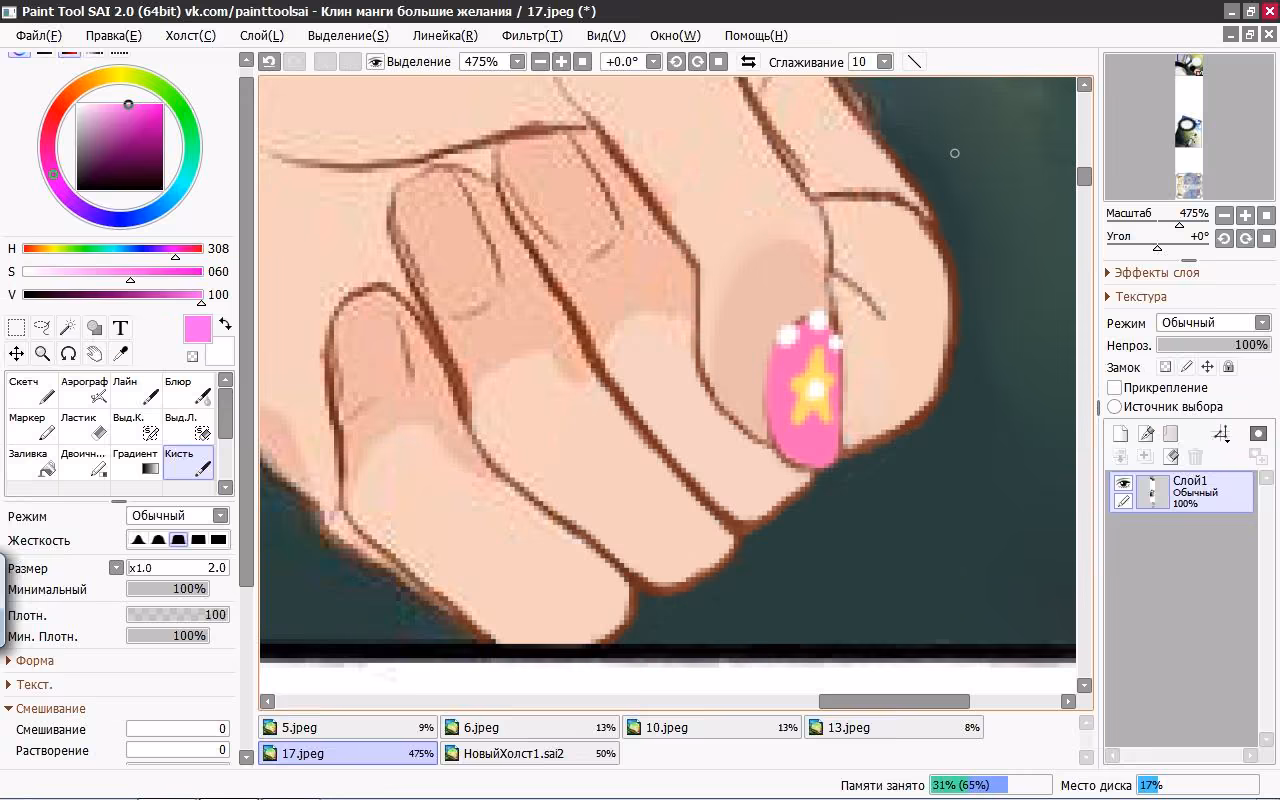The image size is (1280, 800).
Task: Choose the Аэрограф airbrush
Action: (x=84, y=390)
